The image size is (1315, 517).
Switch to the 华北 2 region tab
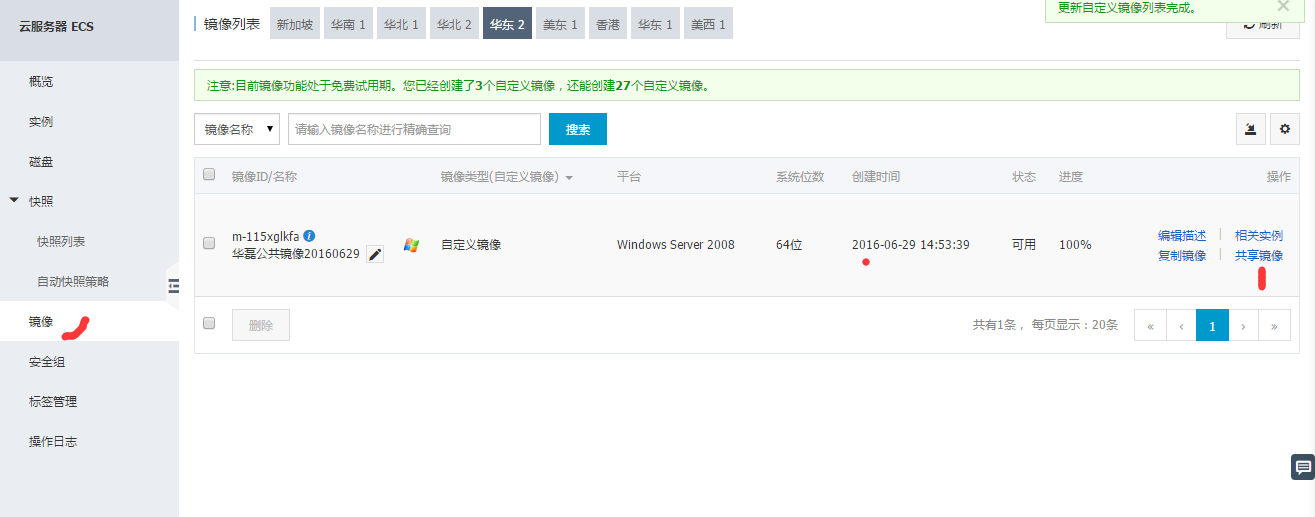(453, 24)
